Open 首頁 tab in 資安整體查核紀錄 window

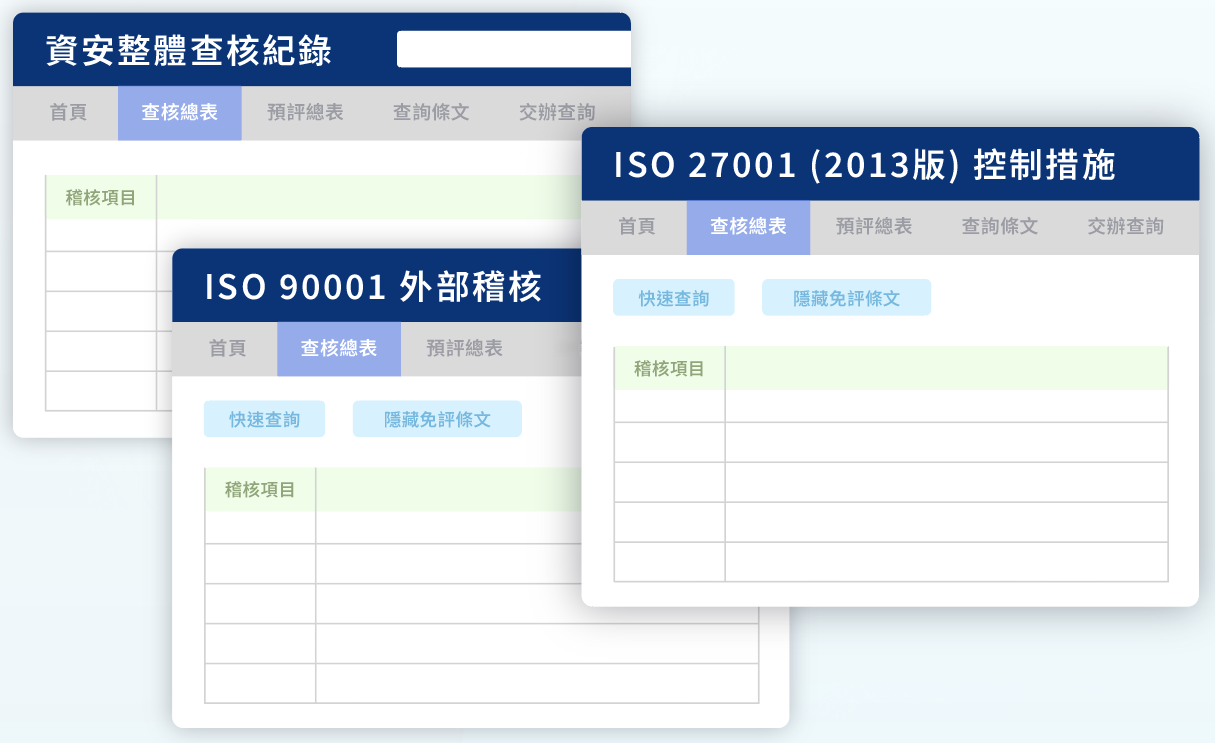coord(68,113)
